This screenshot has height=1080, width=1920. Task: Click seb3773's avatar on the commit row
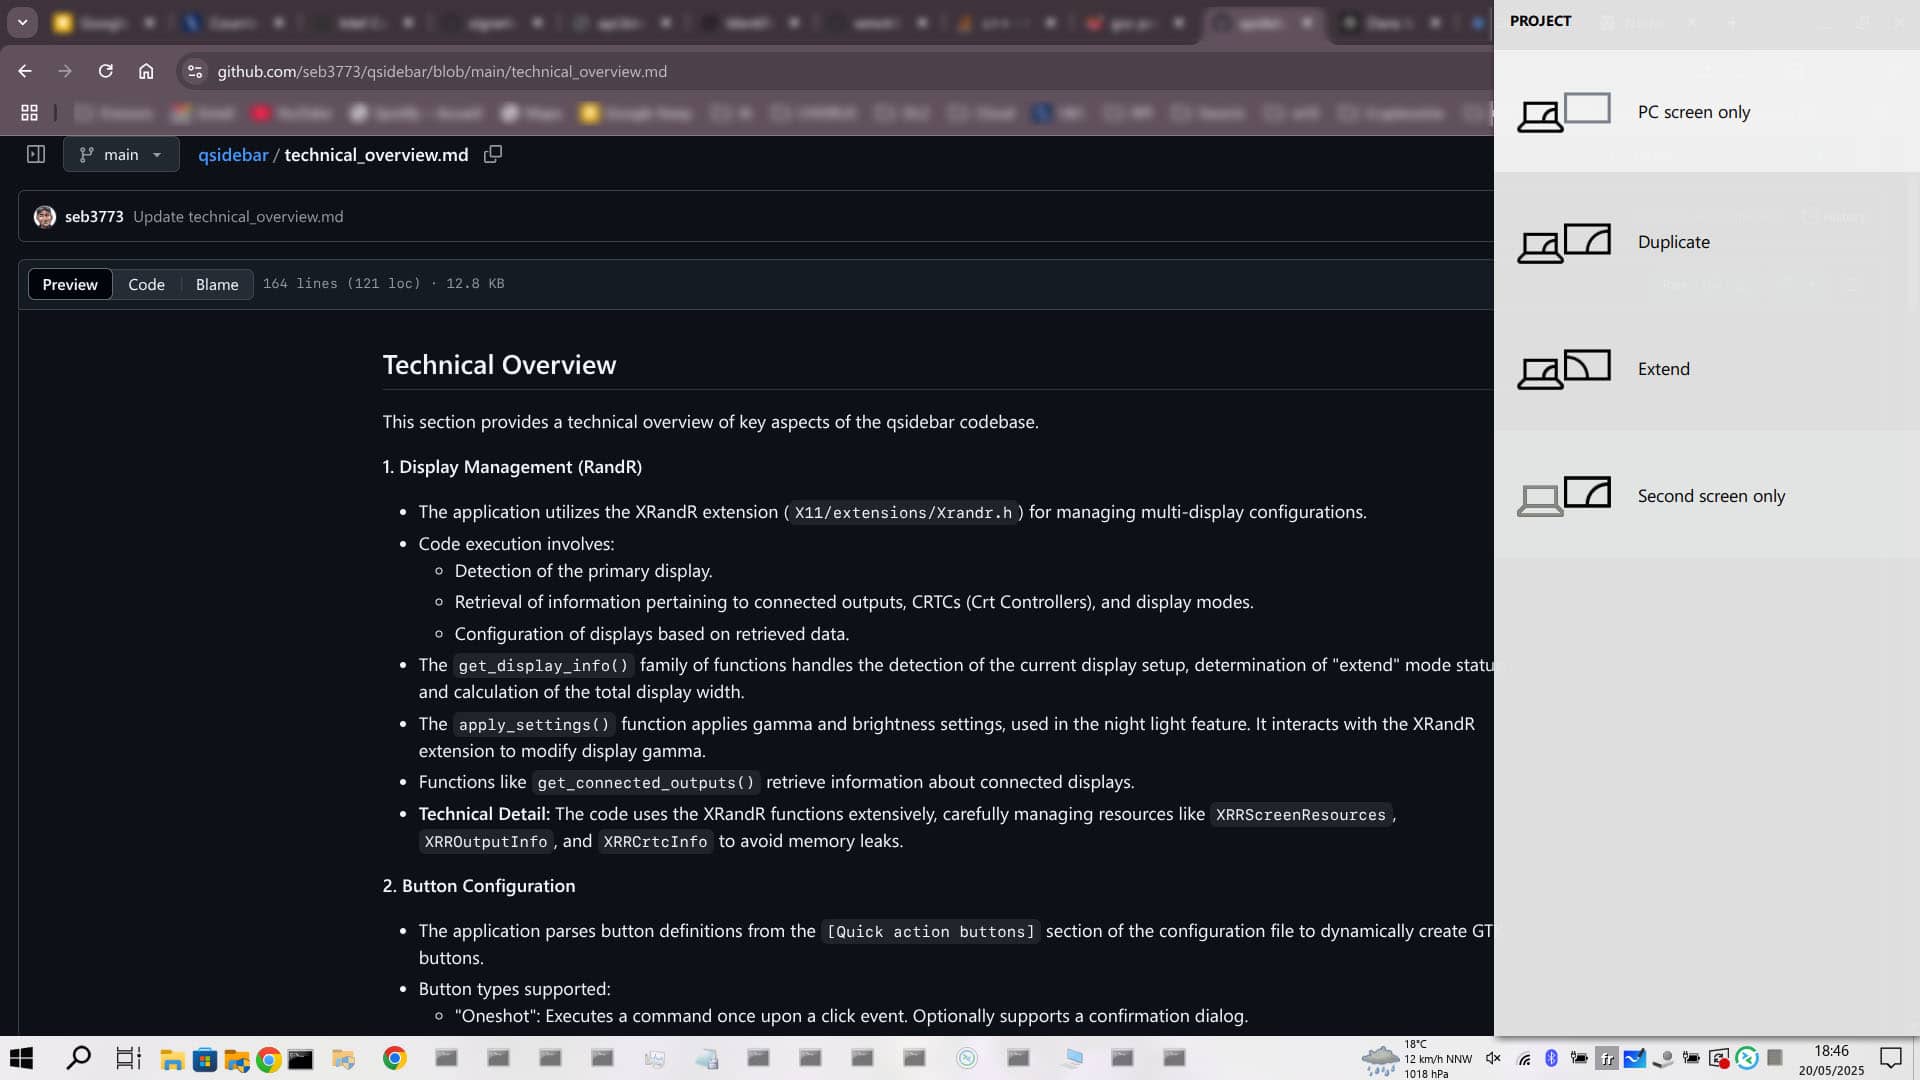45,216
